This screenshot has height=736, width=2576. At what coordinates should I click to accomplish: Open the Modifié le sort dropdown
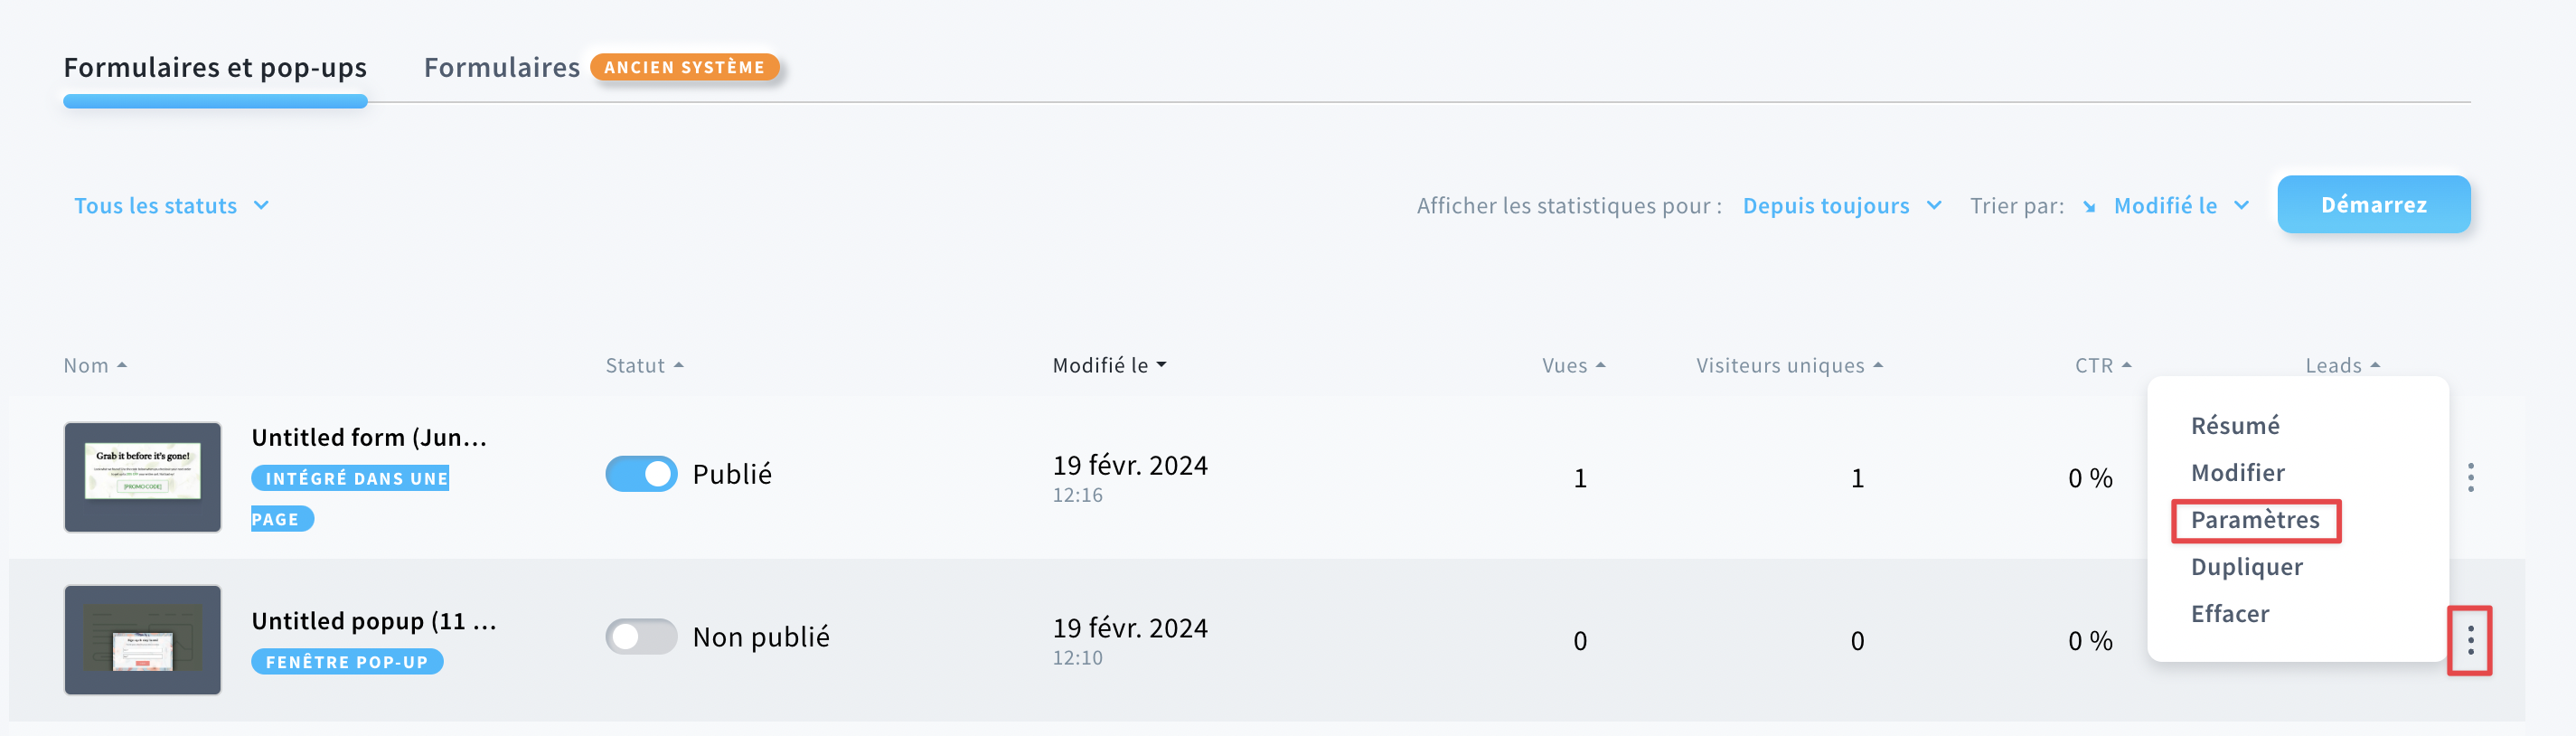click(2181, 206)
